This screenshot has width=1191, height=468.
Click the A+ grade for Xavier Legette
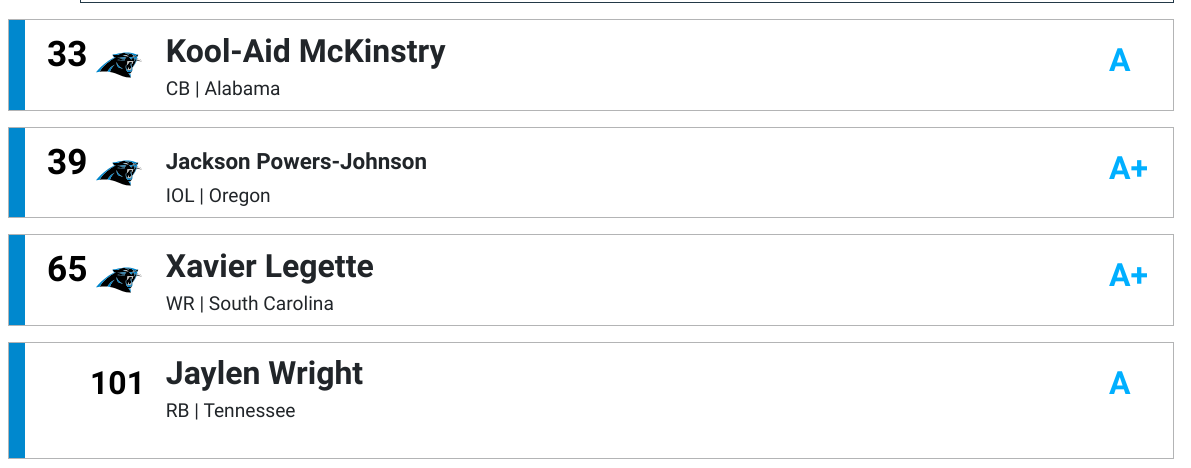point(1128,275)
